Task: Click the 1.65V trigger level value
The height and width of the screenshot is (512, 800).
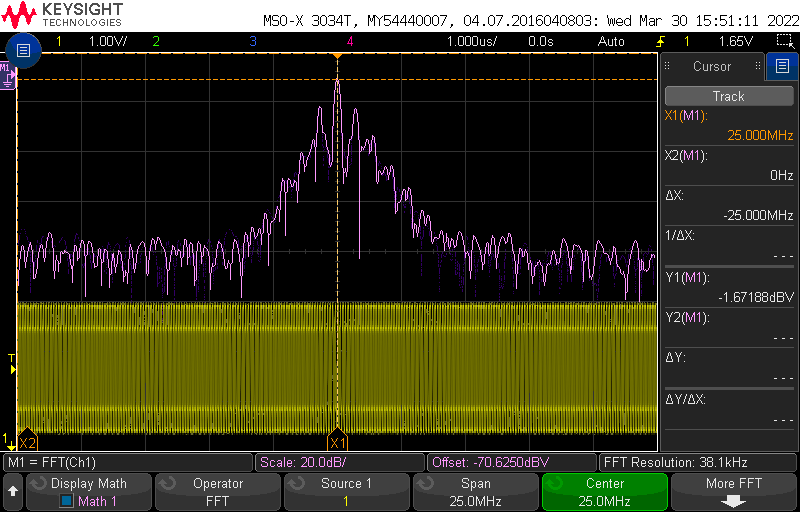Action: pyautogui.click(x=735, y=41)
